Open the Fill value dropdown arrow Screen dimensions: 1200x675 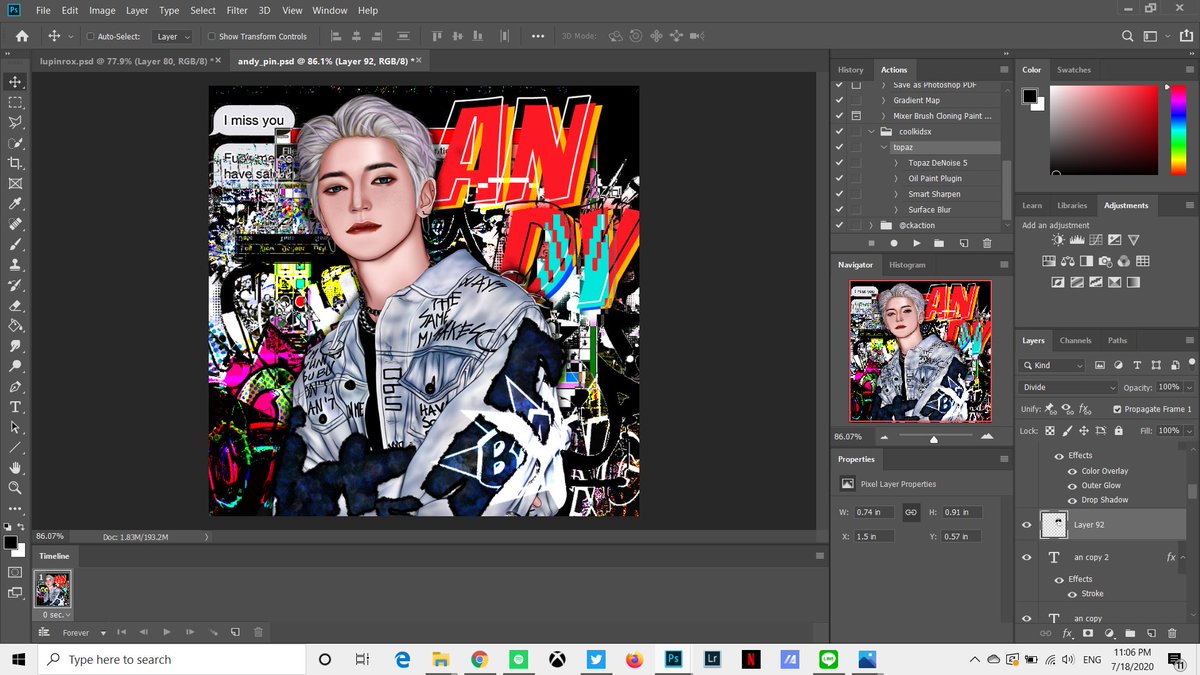1189,431
